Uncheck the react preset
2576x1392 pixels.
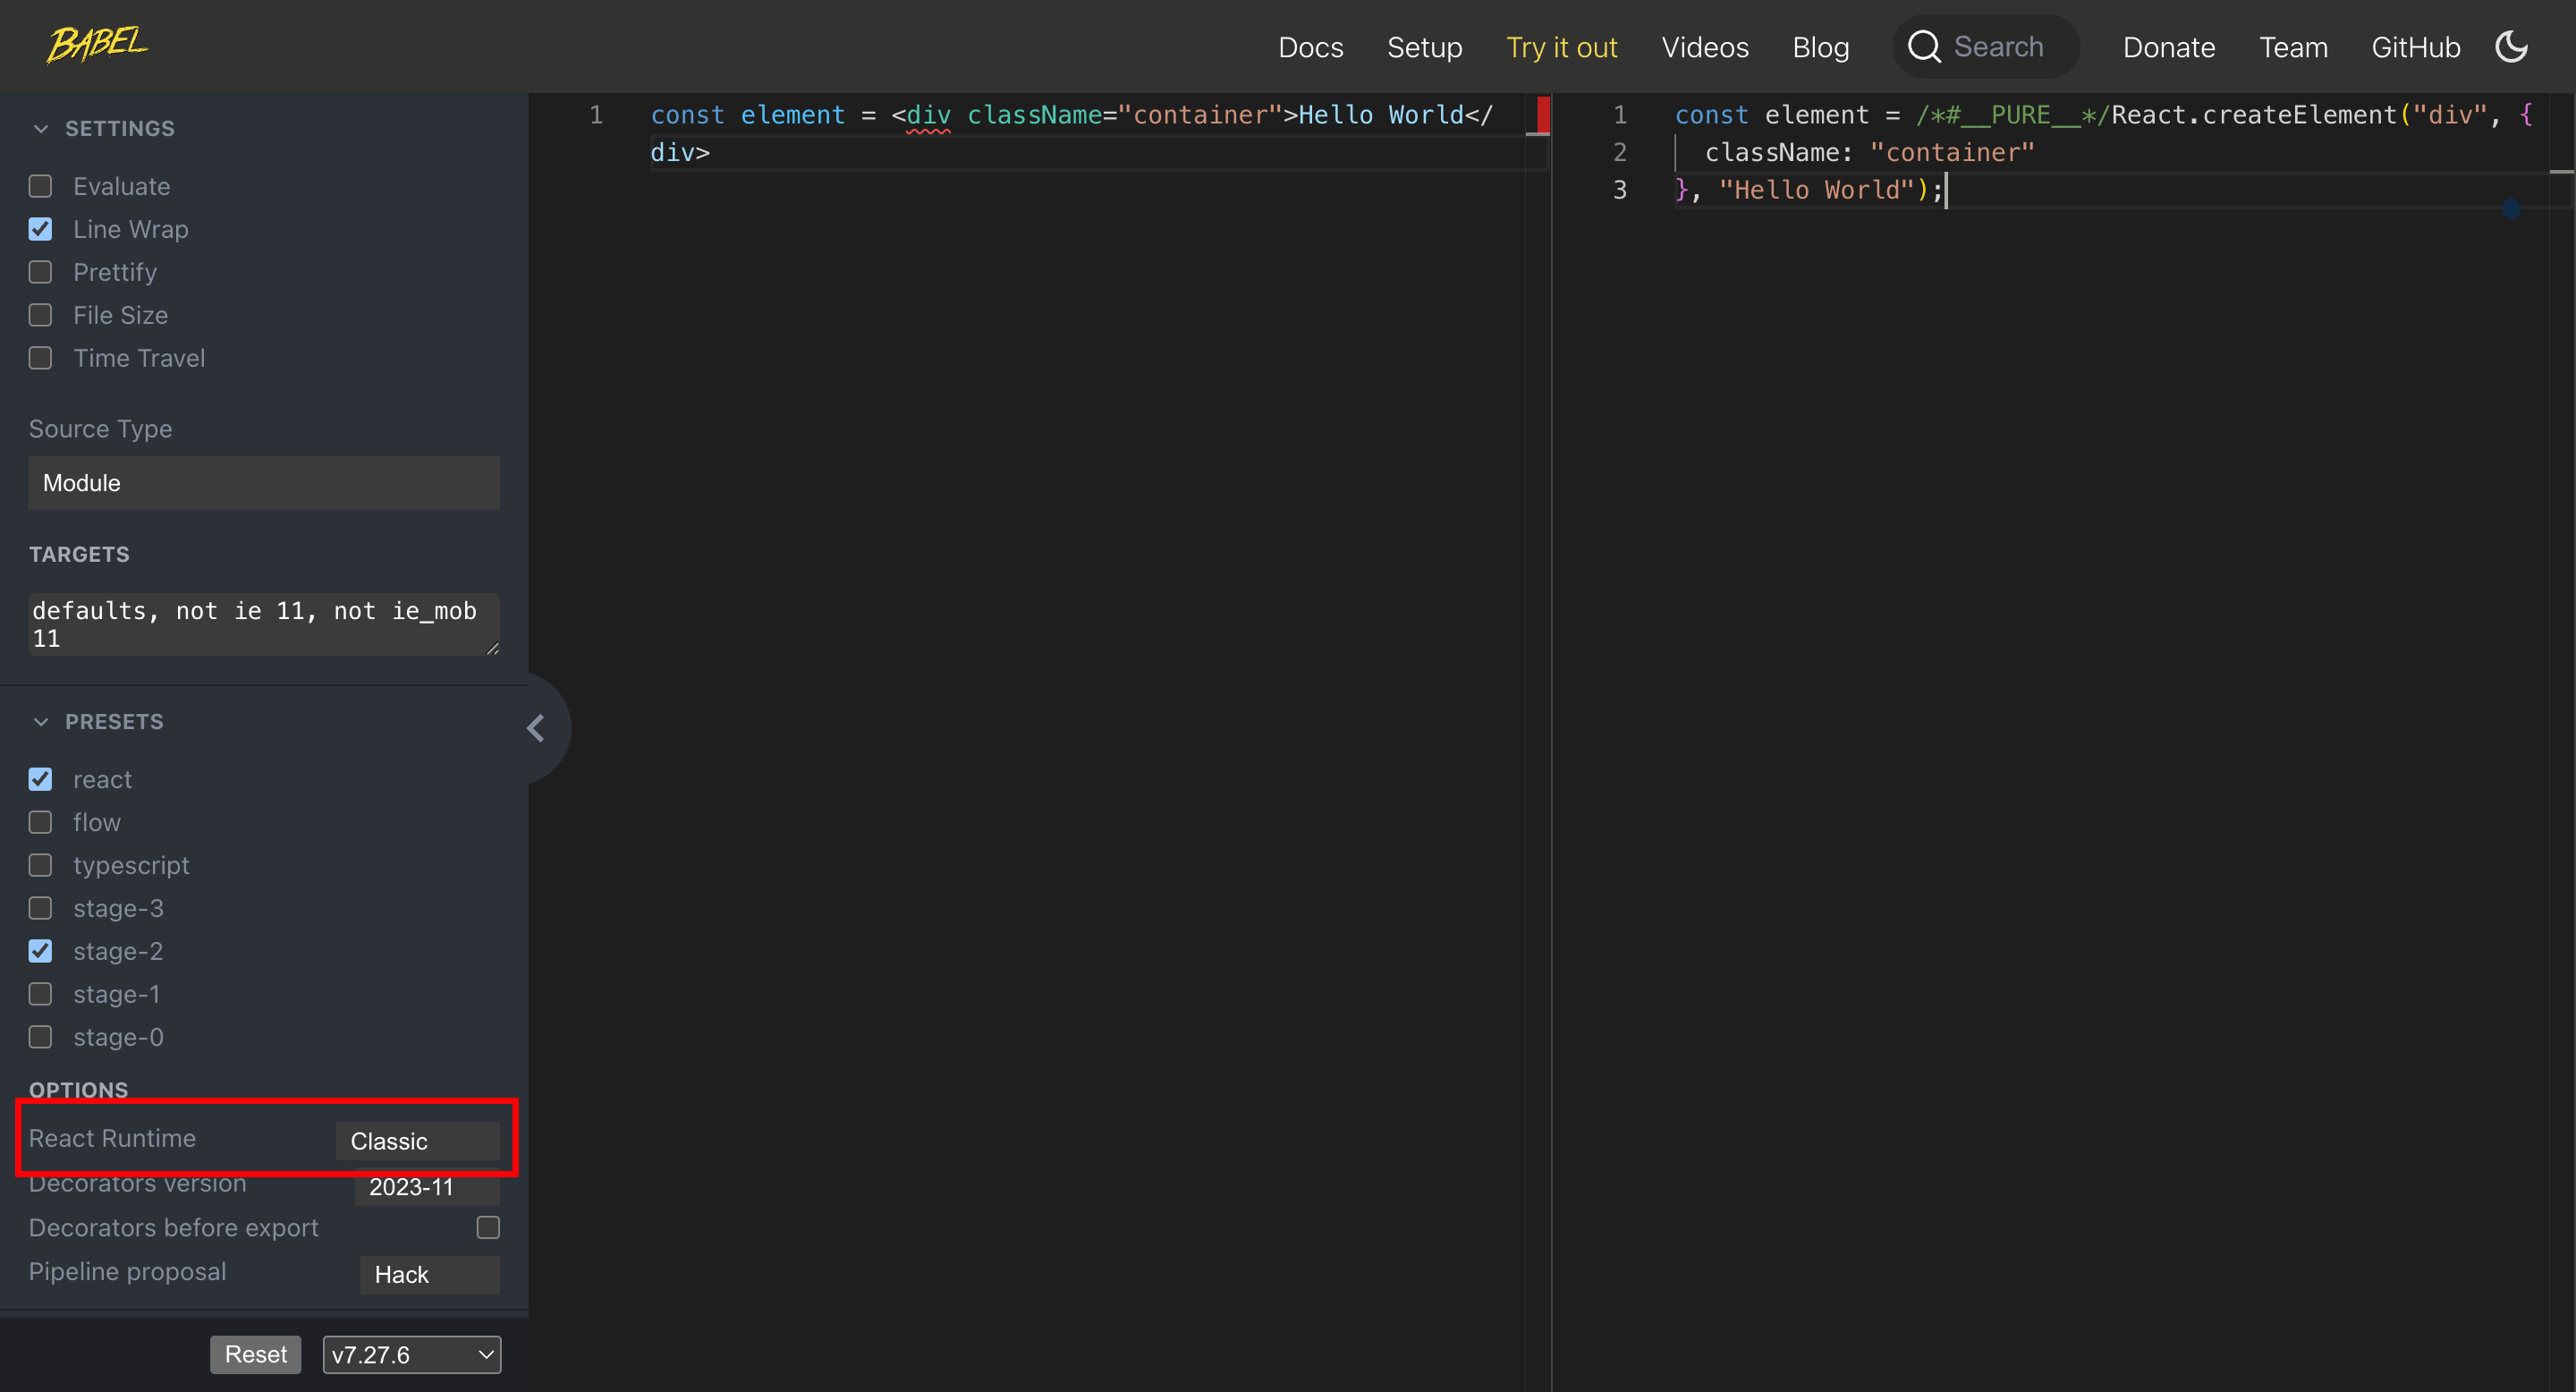(41, 779)
